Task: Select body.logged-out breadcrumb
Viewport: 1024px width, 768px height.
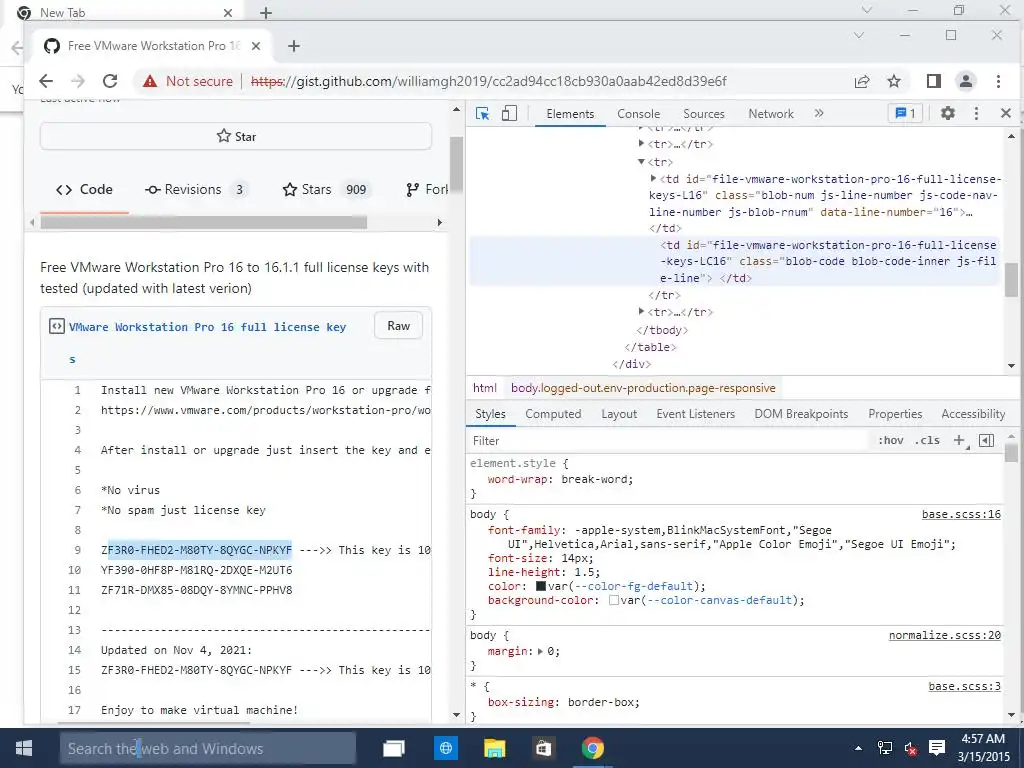Action: tap(643, 388)
